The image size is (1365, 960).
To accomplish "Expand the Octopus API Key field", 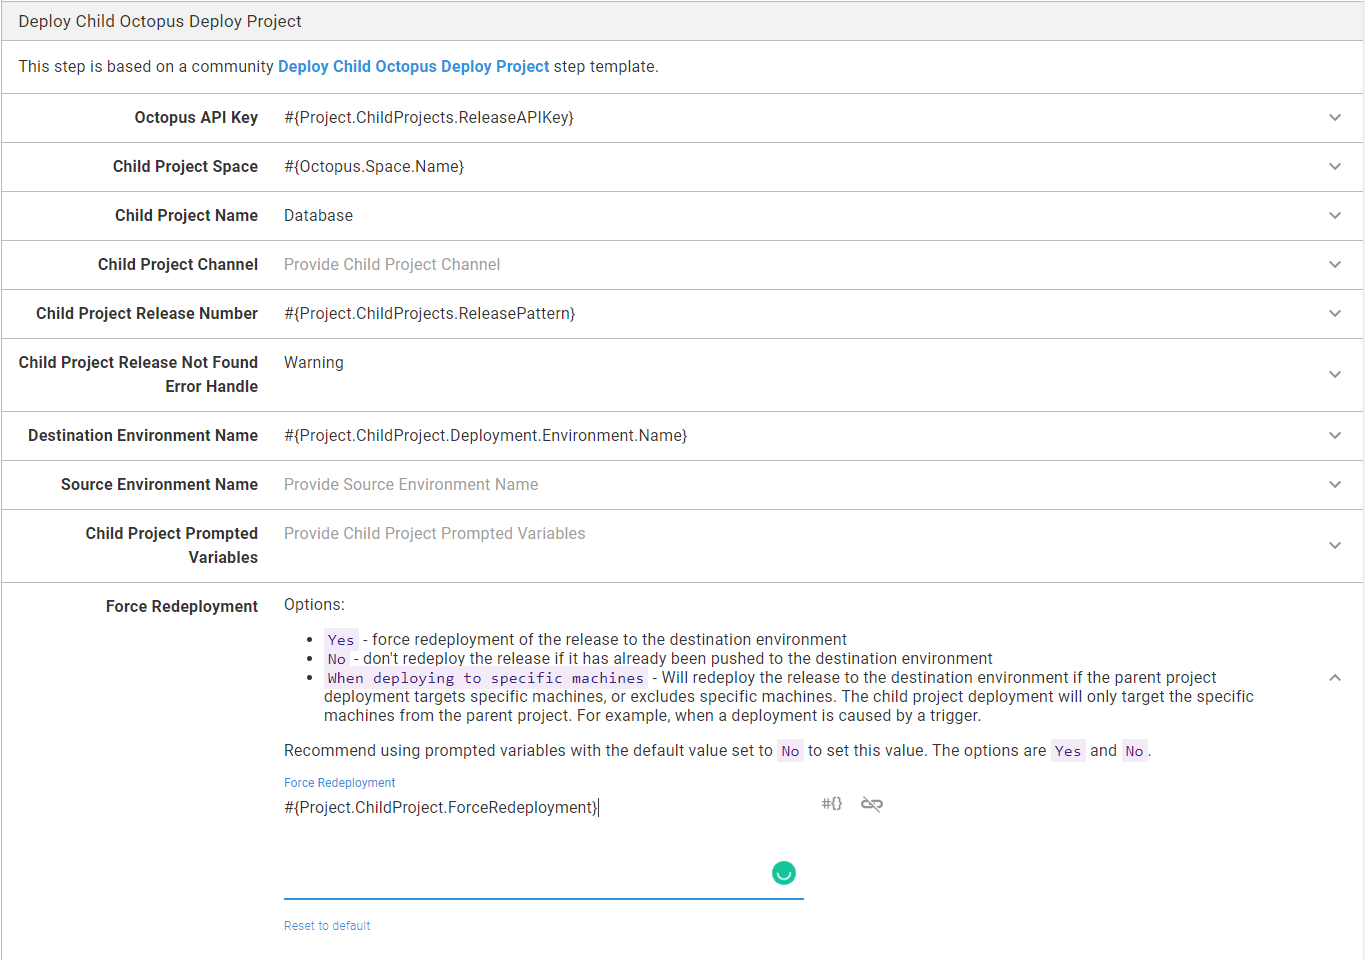I will (1335, 117).
